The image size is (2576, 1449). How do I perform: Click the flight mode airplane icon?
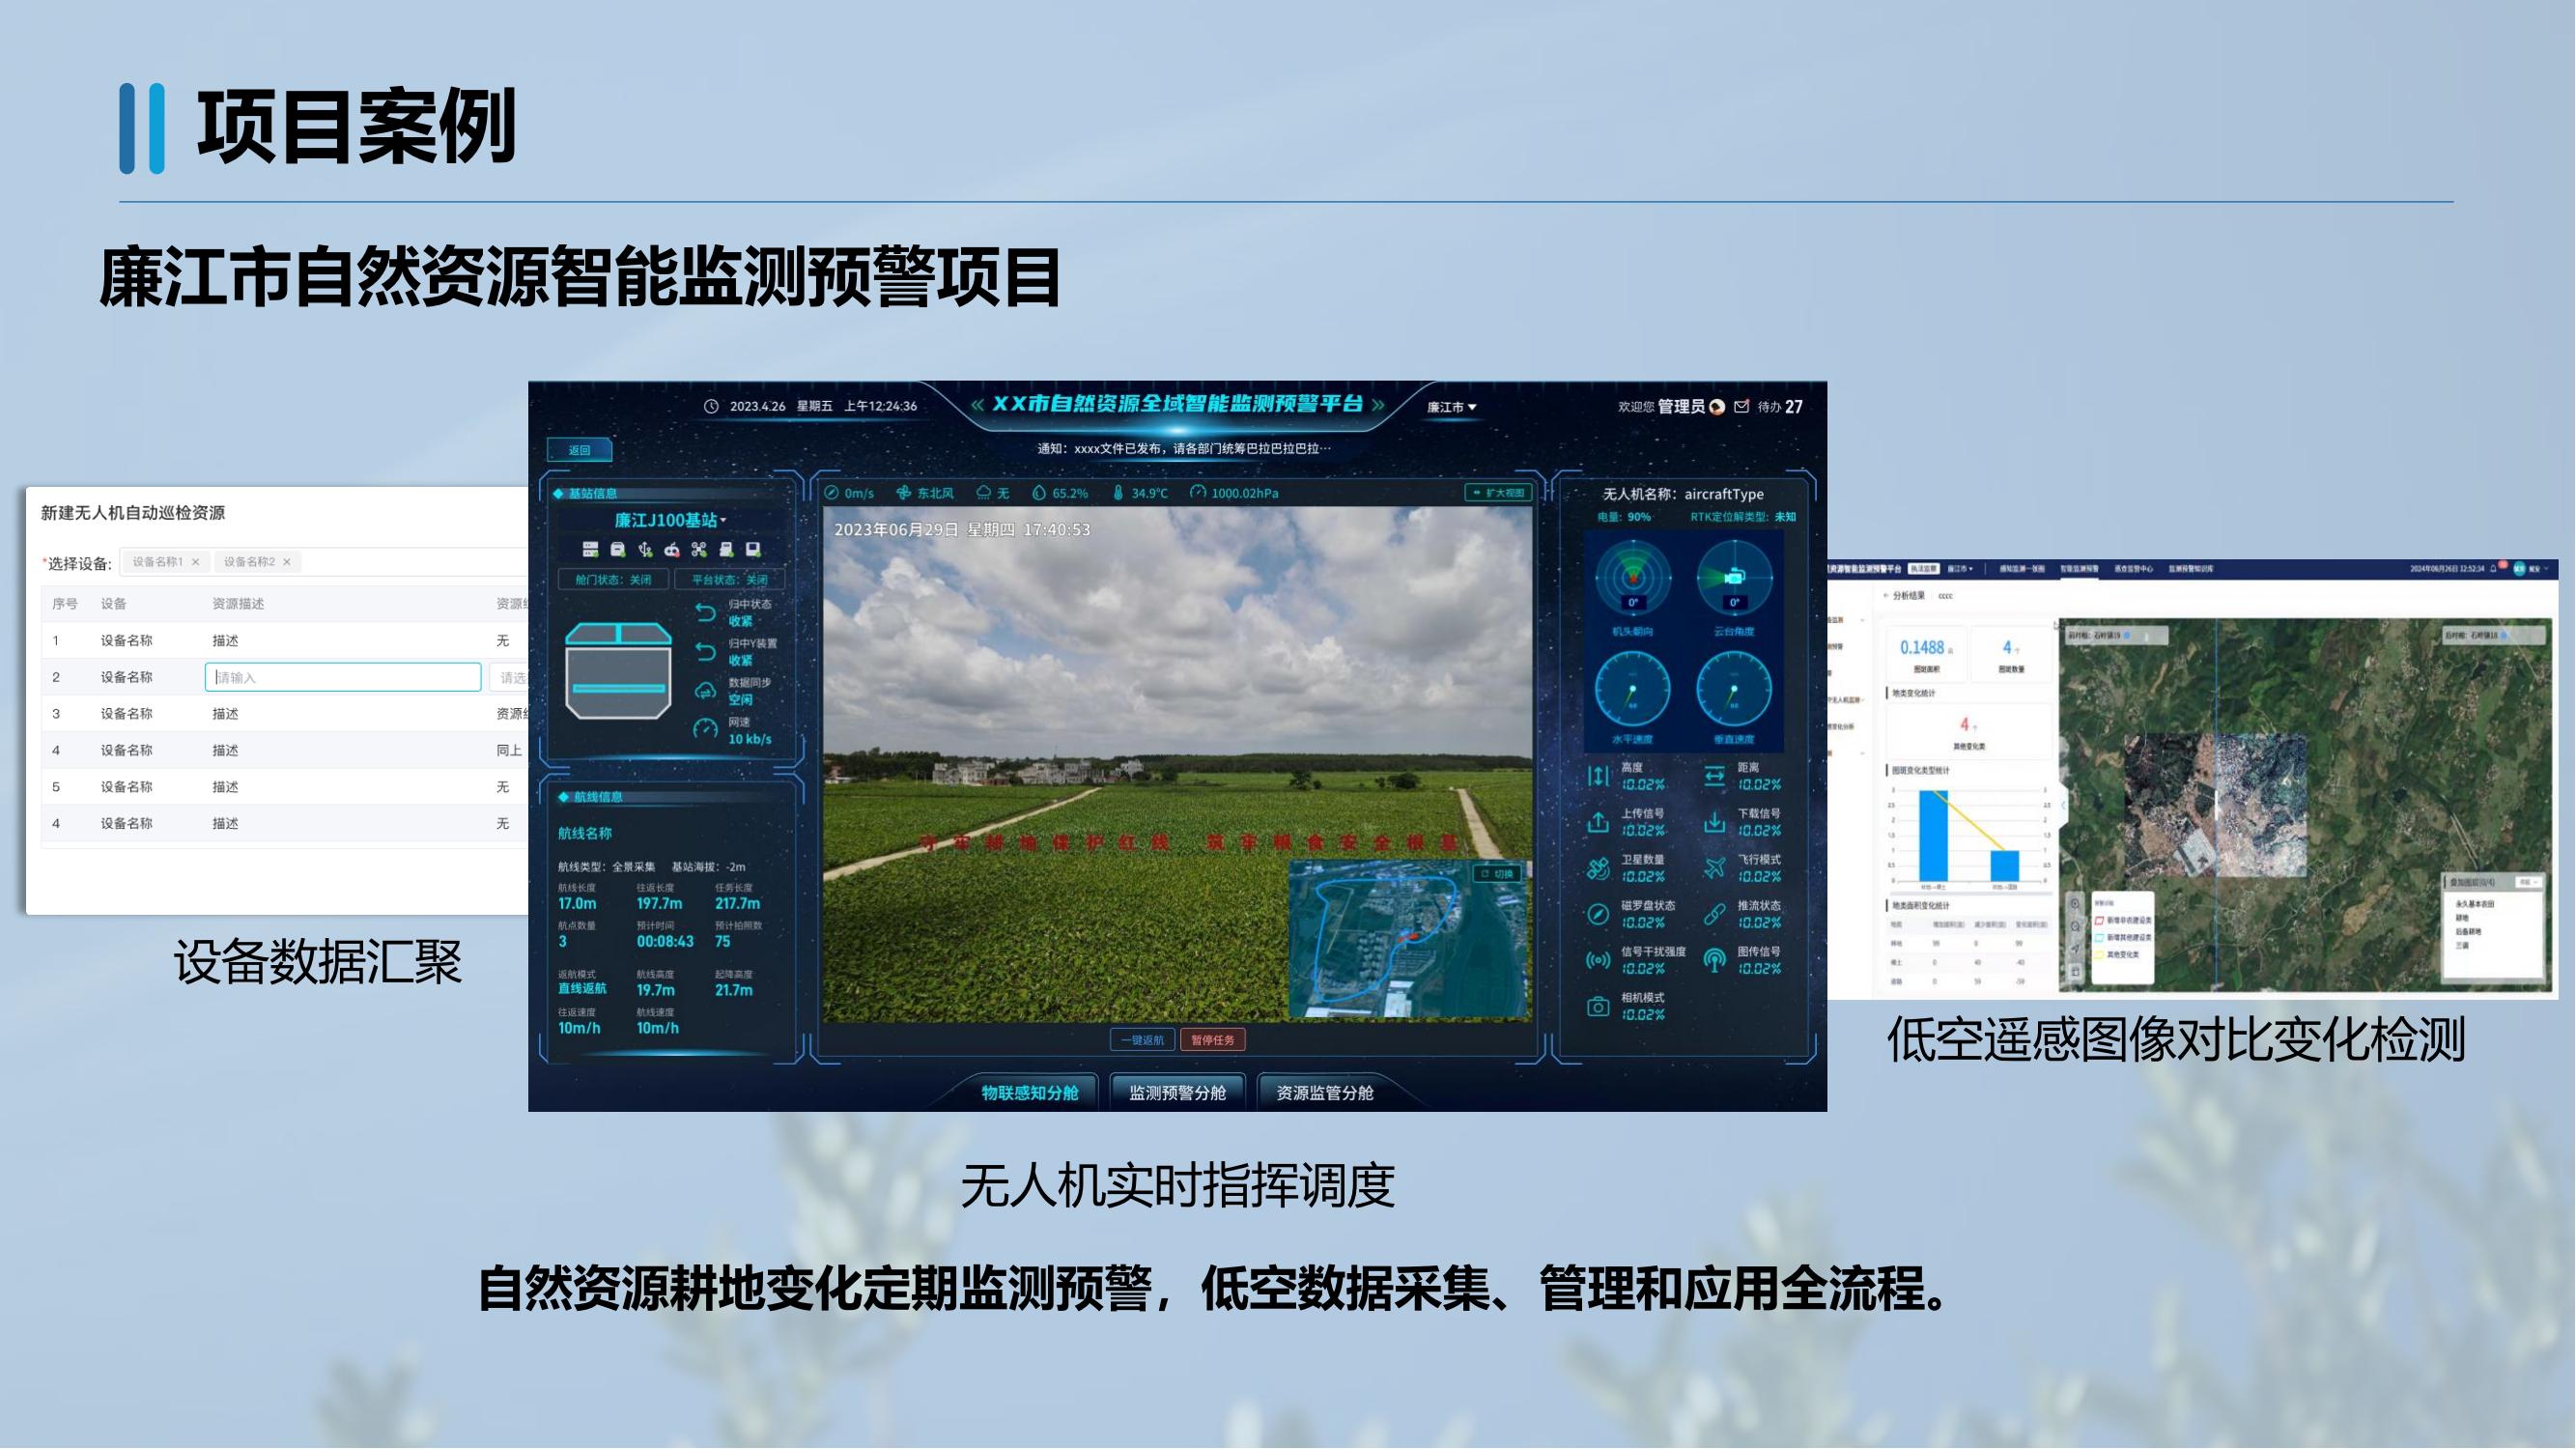point(1714,868)
